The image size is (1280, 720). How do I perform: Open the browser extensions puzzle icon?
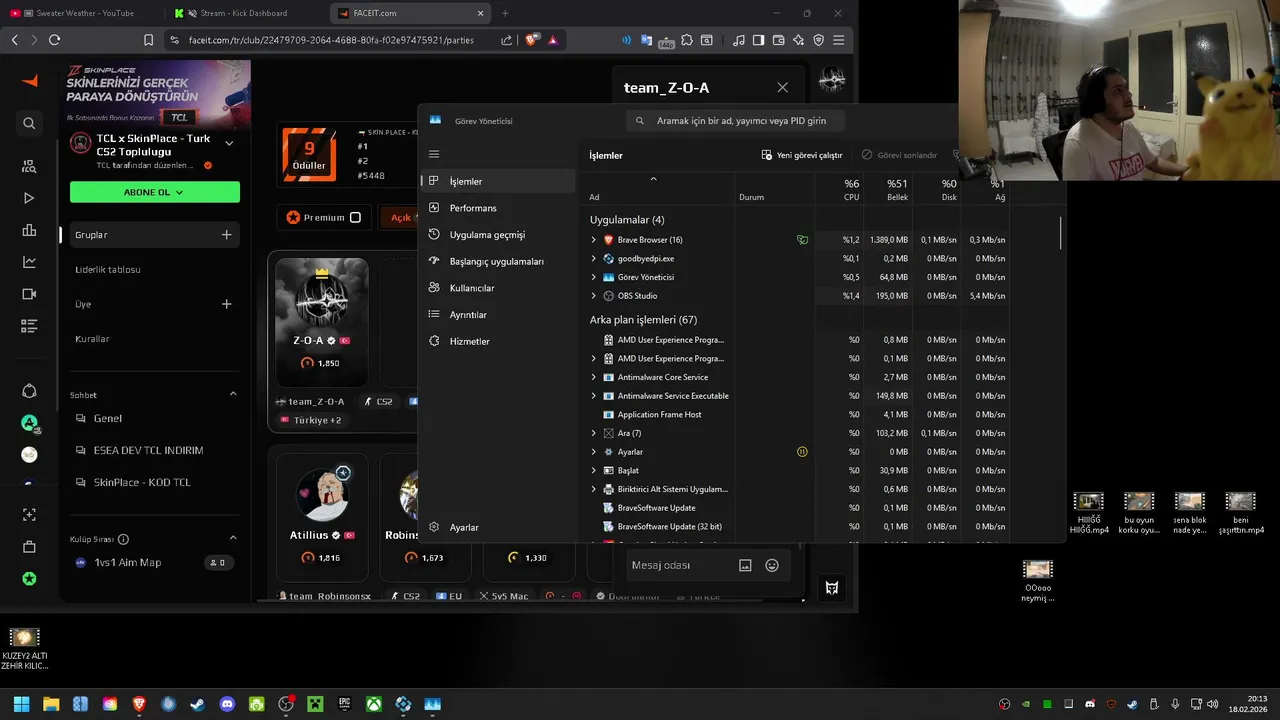coord(687,40)
